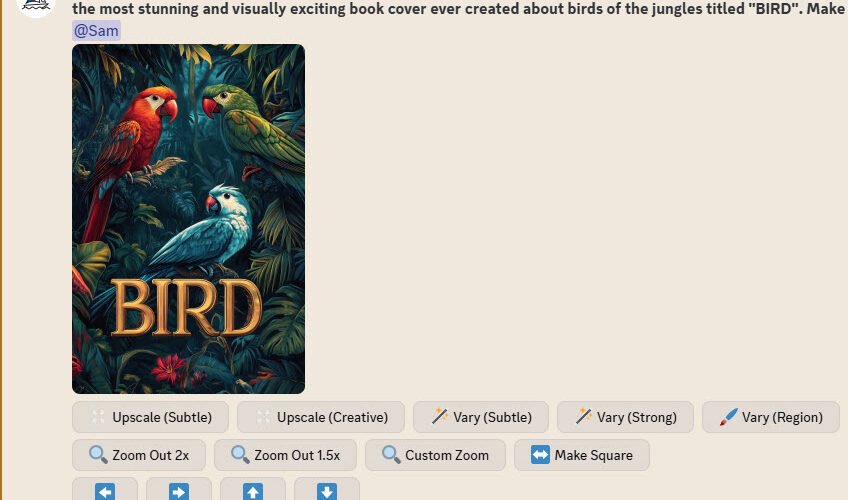Click Zoom Out 1.5x
The height and width of the screenshot is (500, 848).
tap(286, 455)
